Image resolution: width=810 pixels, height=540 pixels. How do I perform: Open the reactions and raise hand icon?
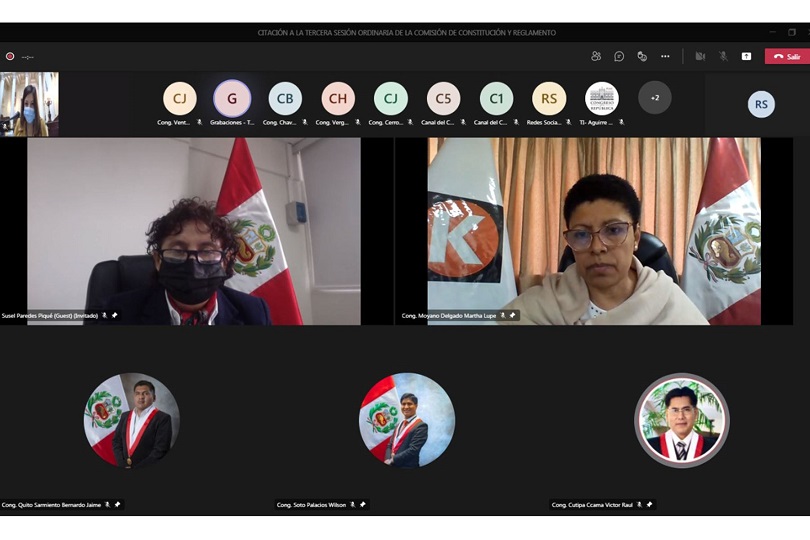click(642, 56)
